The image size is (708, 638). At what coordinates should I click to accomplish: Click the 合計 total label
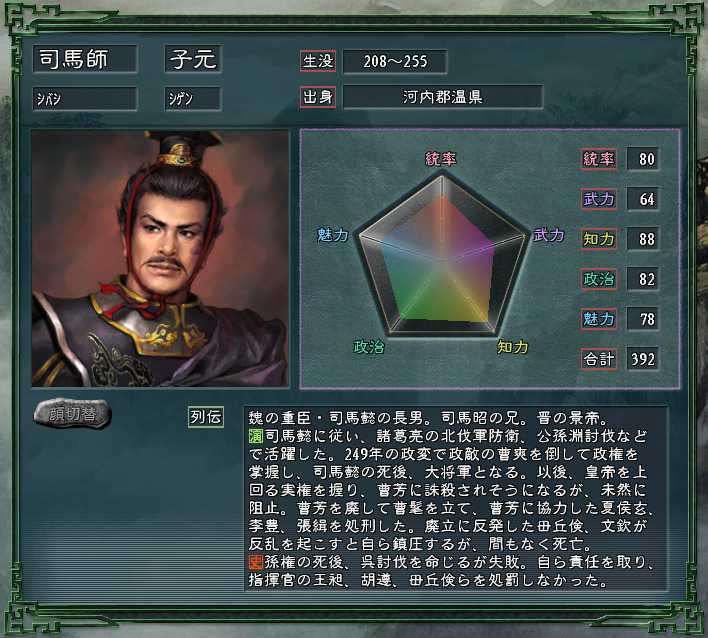tap(599, 359)
